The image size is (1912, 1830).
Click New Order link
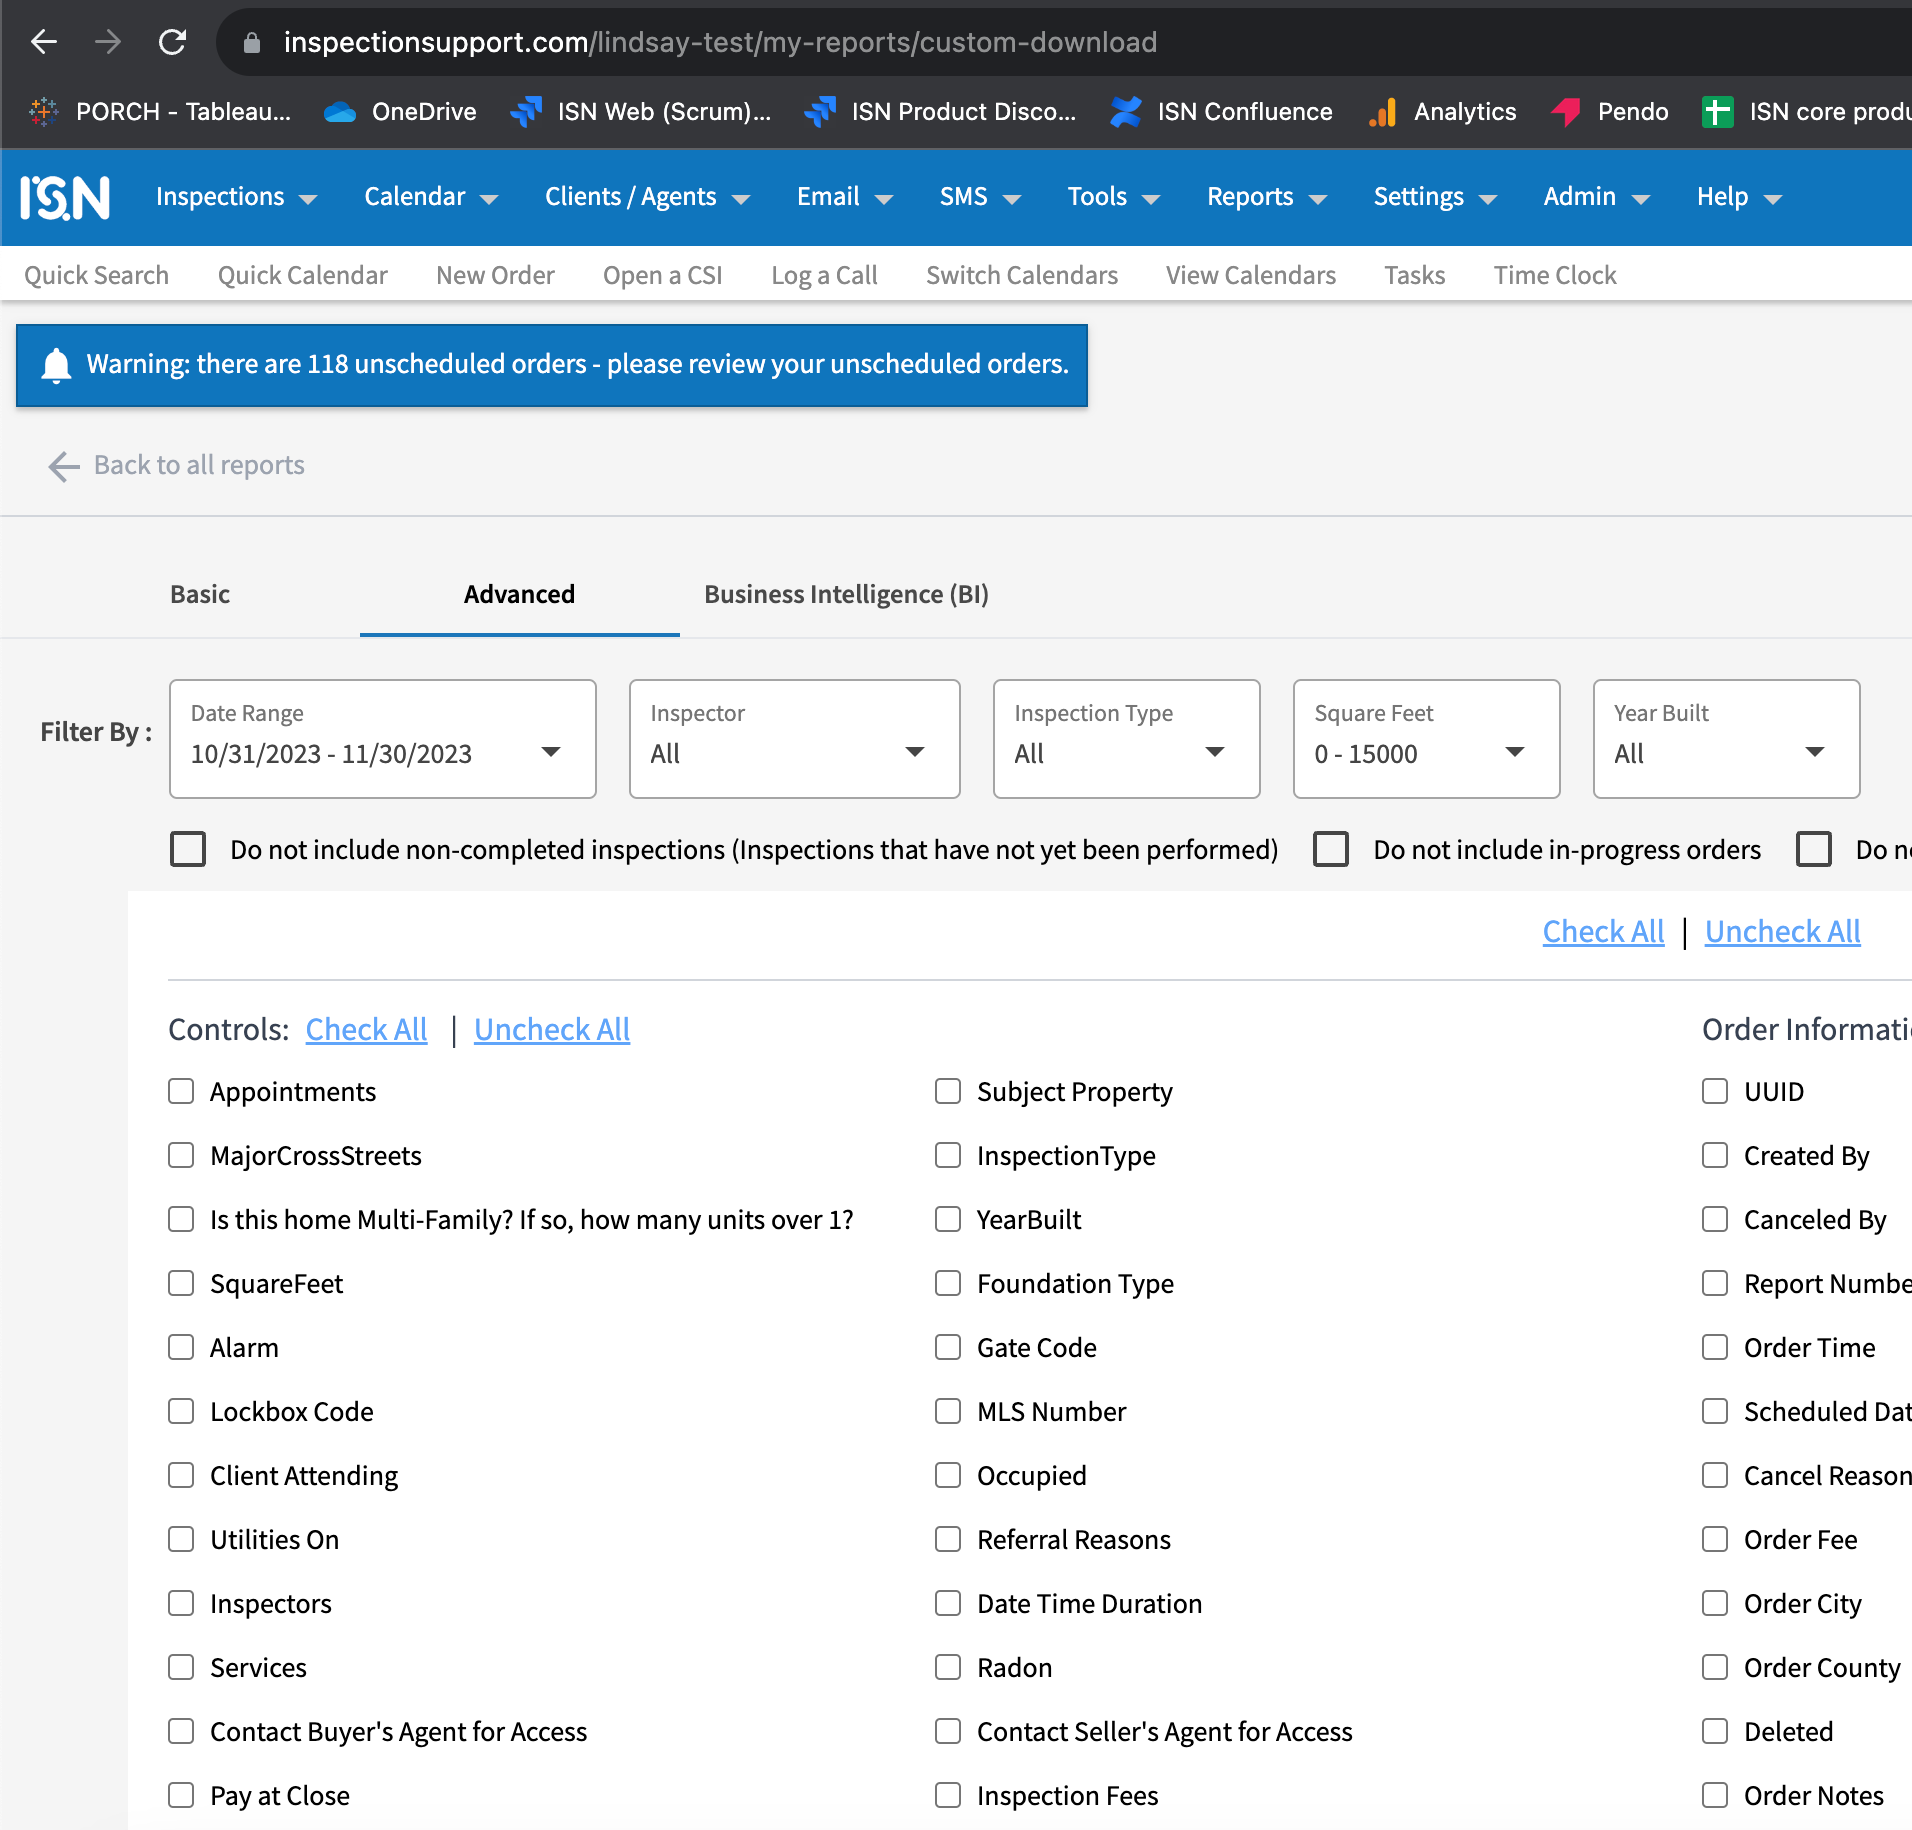pos(495,275)
